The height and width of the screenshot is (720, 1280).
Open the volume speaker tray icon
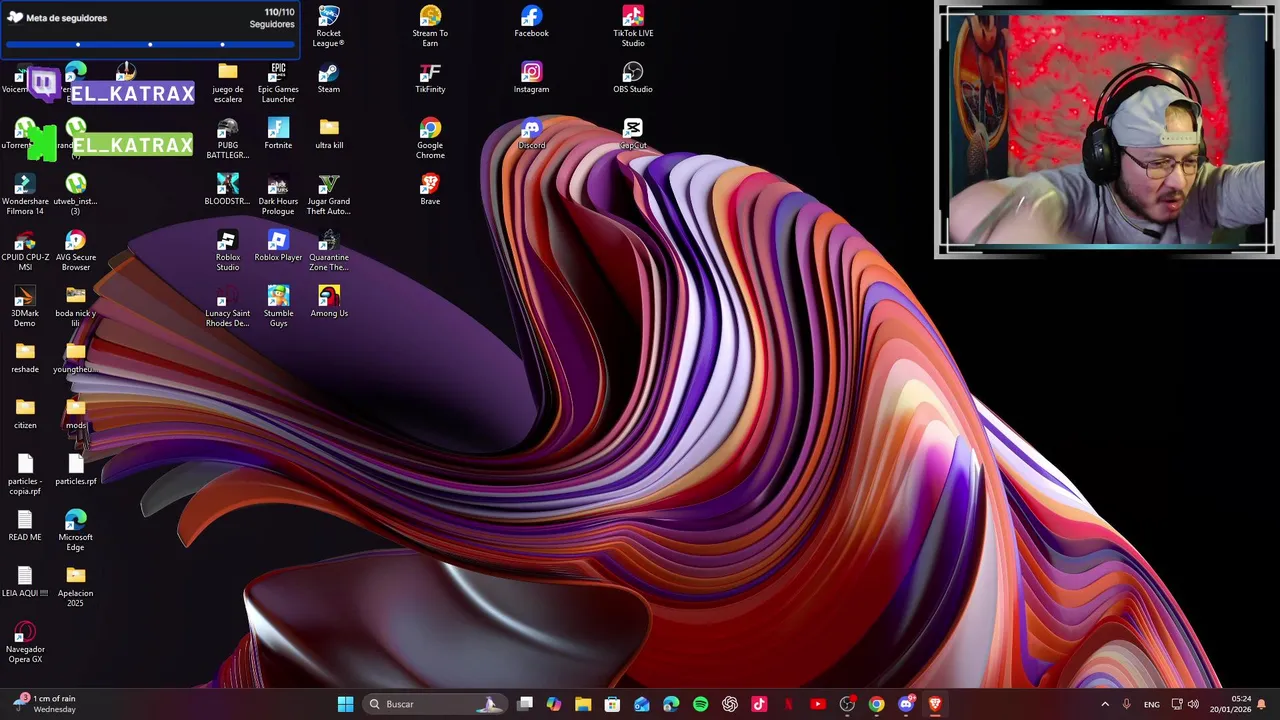[x=1192, y=704]
